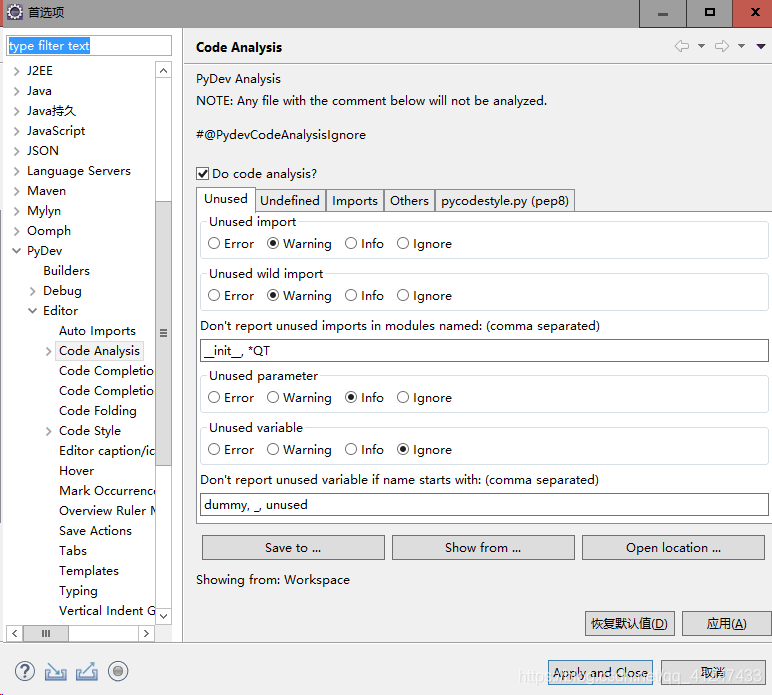
Task: Set Unused wild import to Error
Action: point(214,295)
